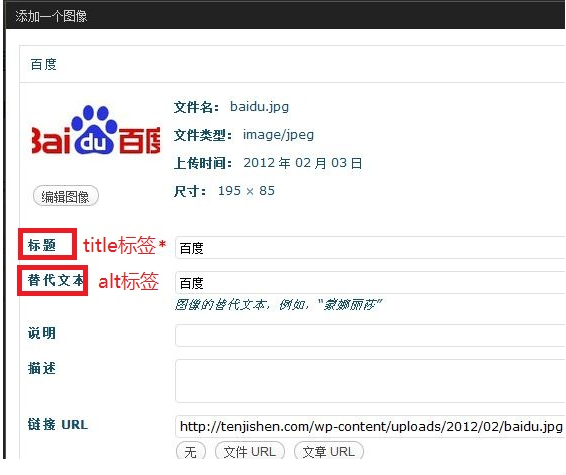Click the 链接 URL field label
The width and height of the screenshot is (566, 475).
(58, 424)
